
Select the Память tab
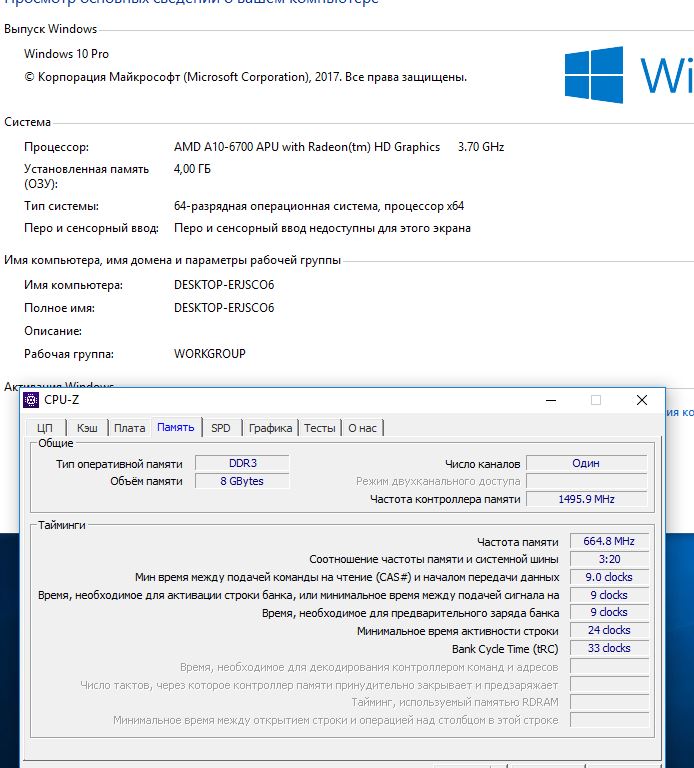pos(176,427)
